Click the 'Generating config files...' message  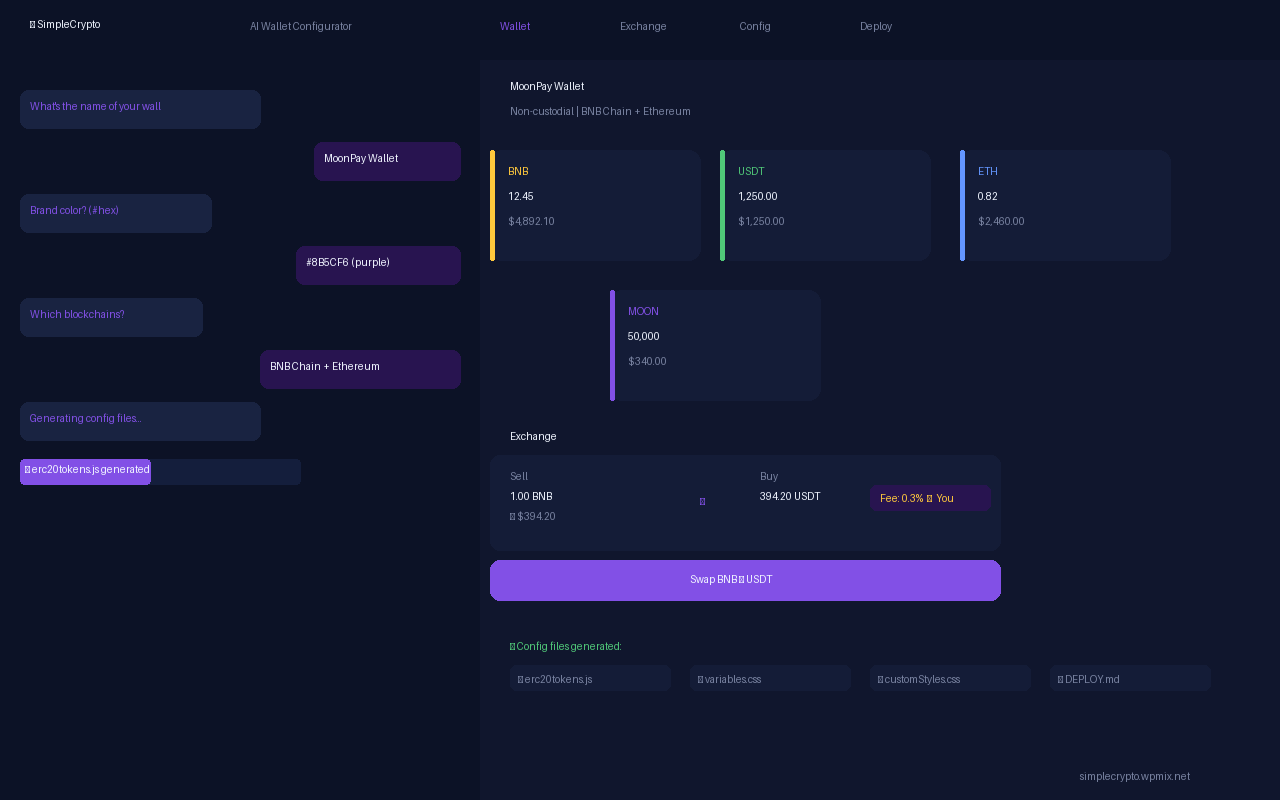pyautogui.click(x=140, y=421)
